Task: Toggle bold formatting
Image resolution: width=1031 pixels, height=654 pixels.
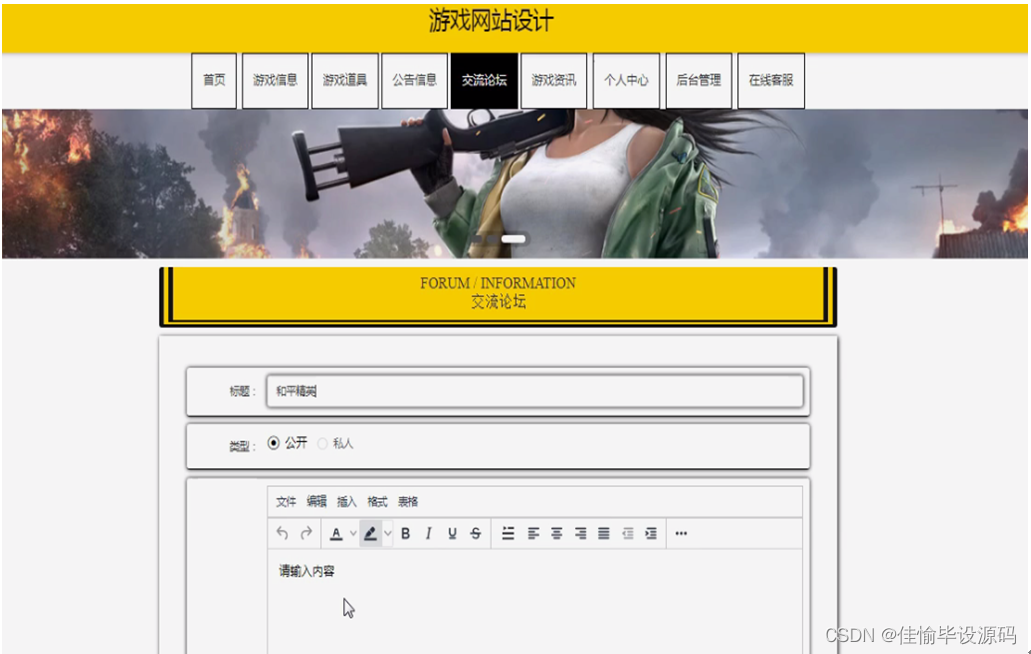Action: click(x=406, y=533)
